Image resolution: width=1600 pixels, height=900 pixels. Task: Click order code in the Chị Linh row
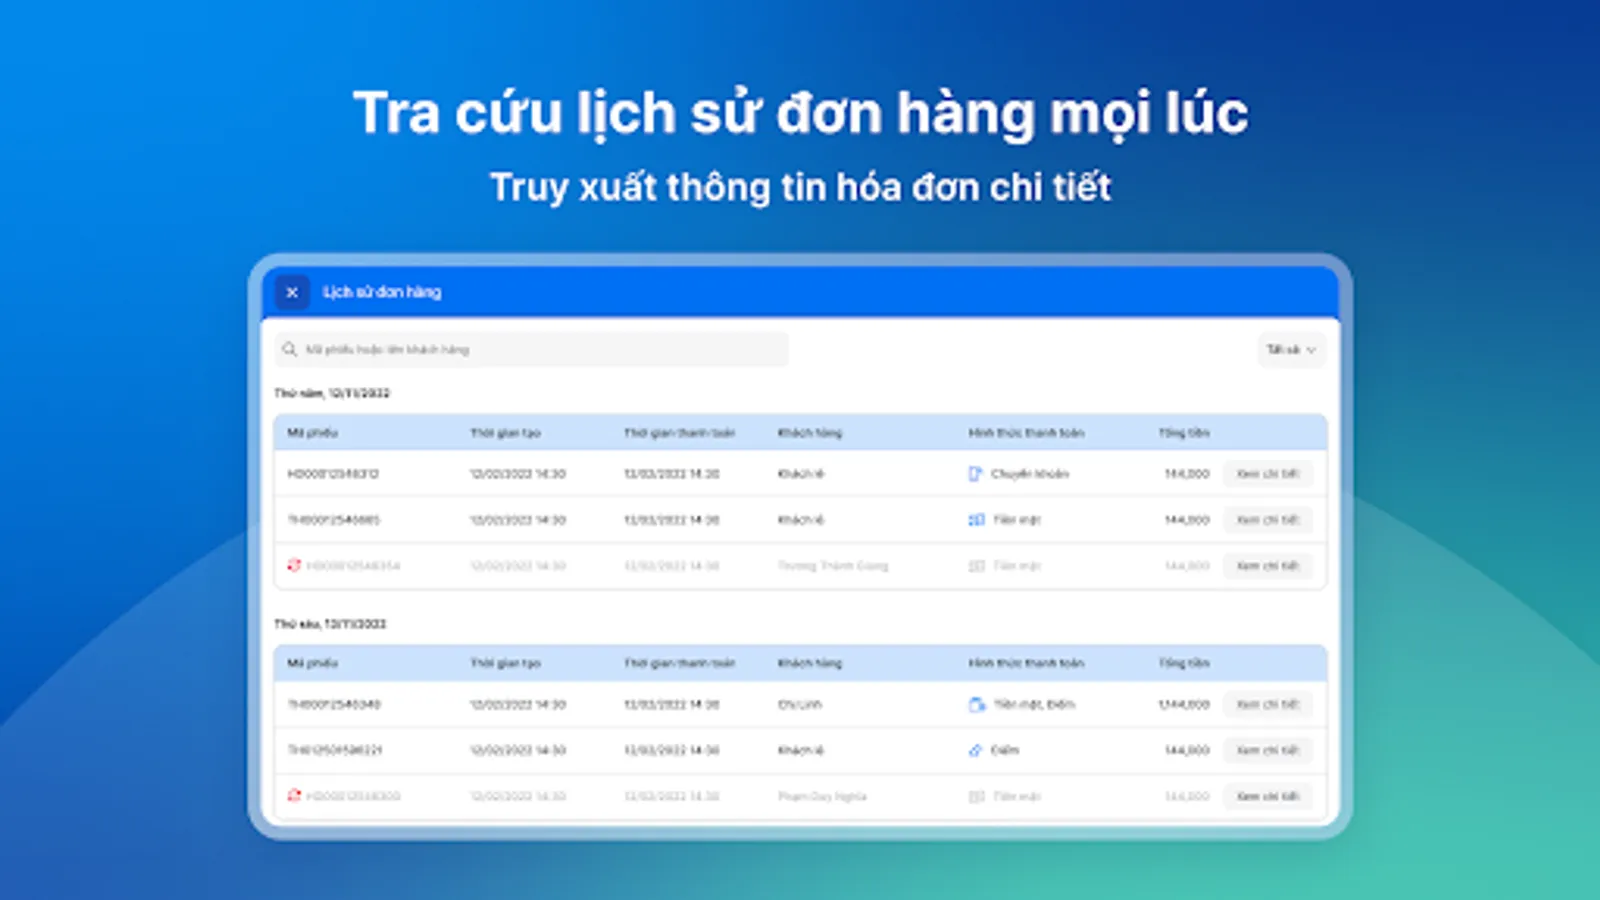point(334,705)
